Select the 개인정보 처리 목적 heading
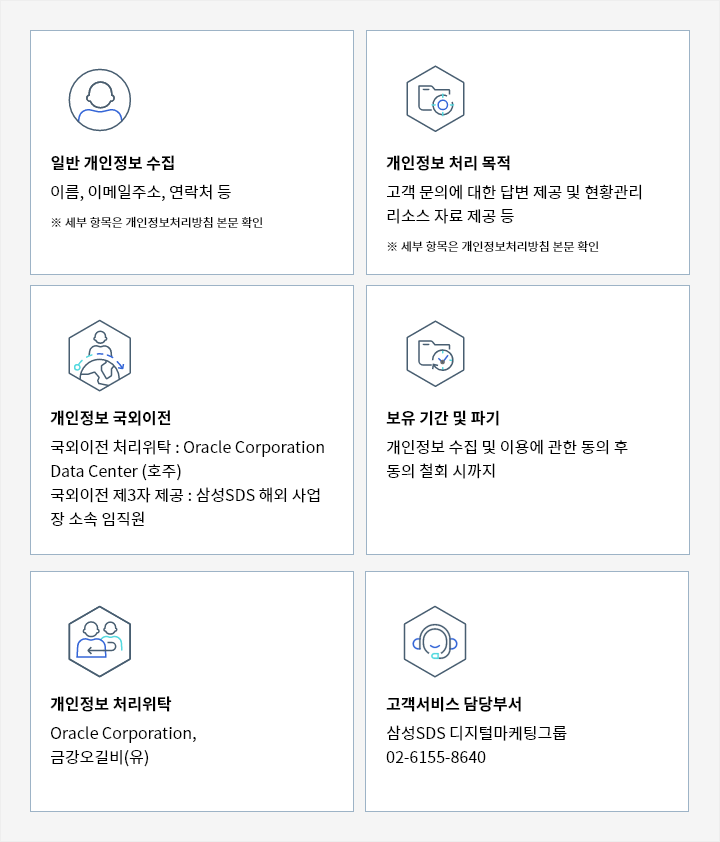The image size is (720, 842). (448, 163)
